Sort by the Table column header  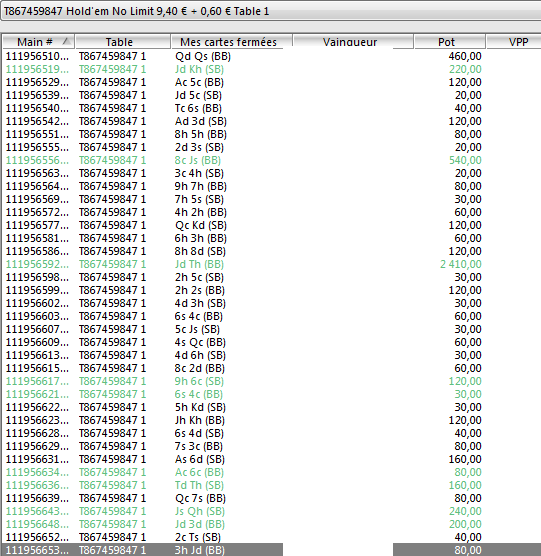123,42
